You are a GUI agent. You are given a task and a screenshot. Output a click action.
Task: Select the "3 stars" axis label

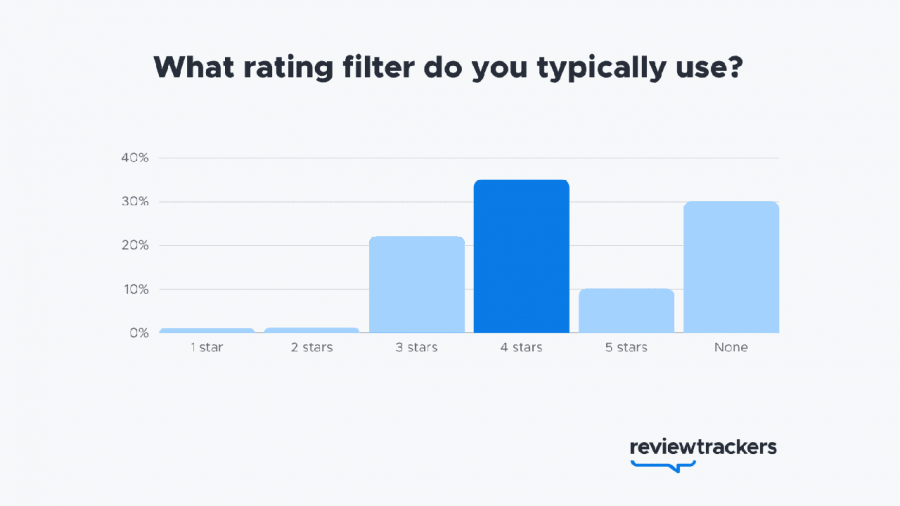point(416,348)
